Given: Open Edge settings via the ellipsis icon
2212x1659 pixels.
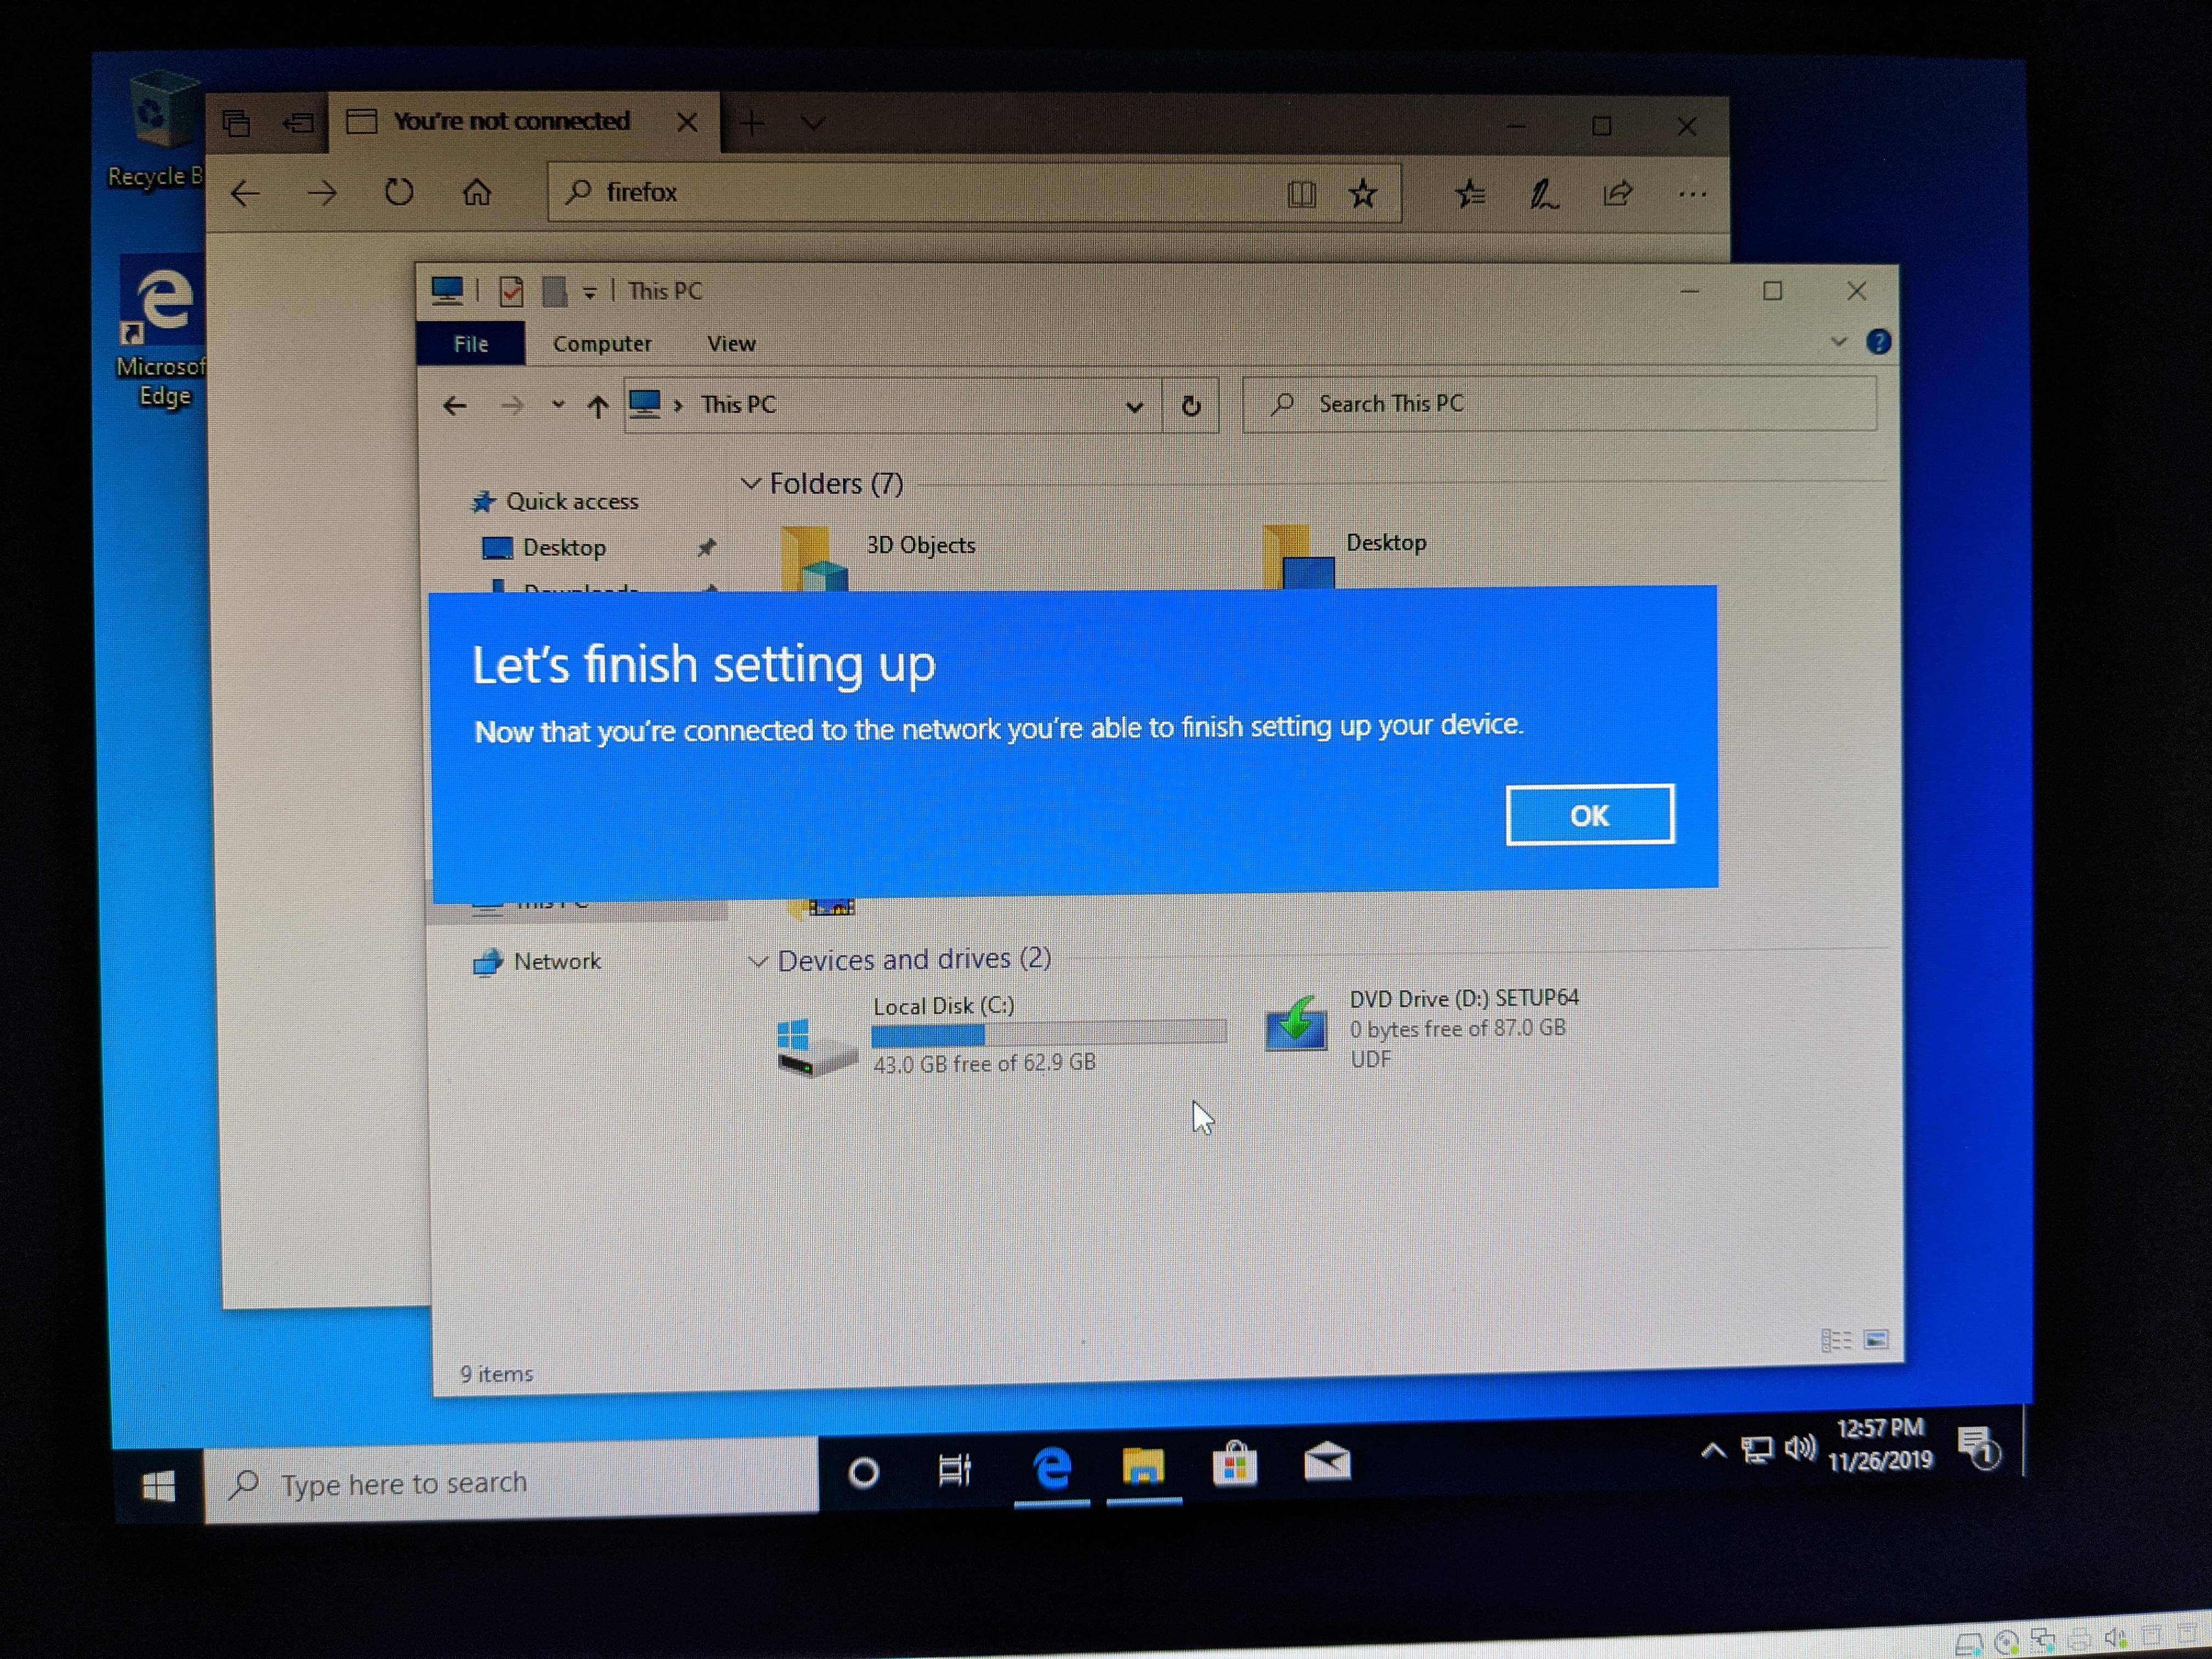Looking at the screenshot, I should [x=1692, y=193].
